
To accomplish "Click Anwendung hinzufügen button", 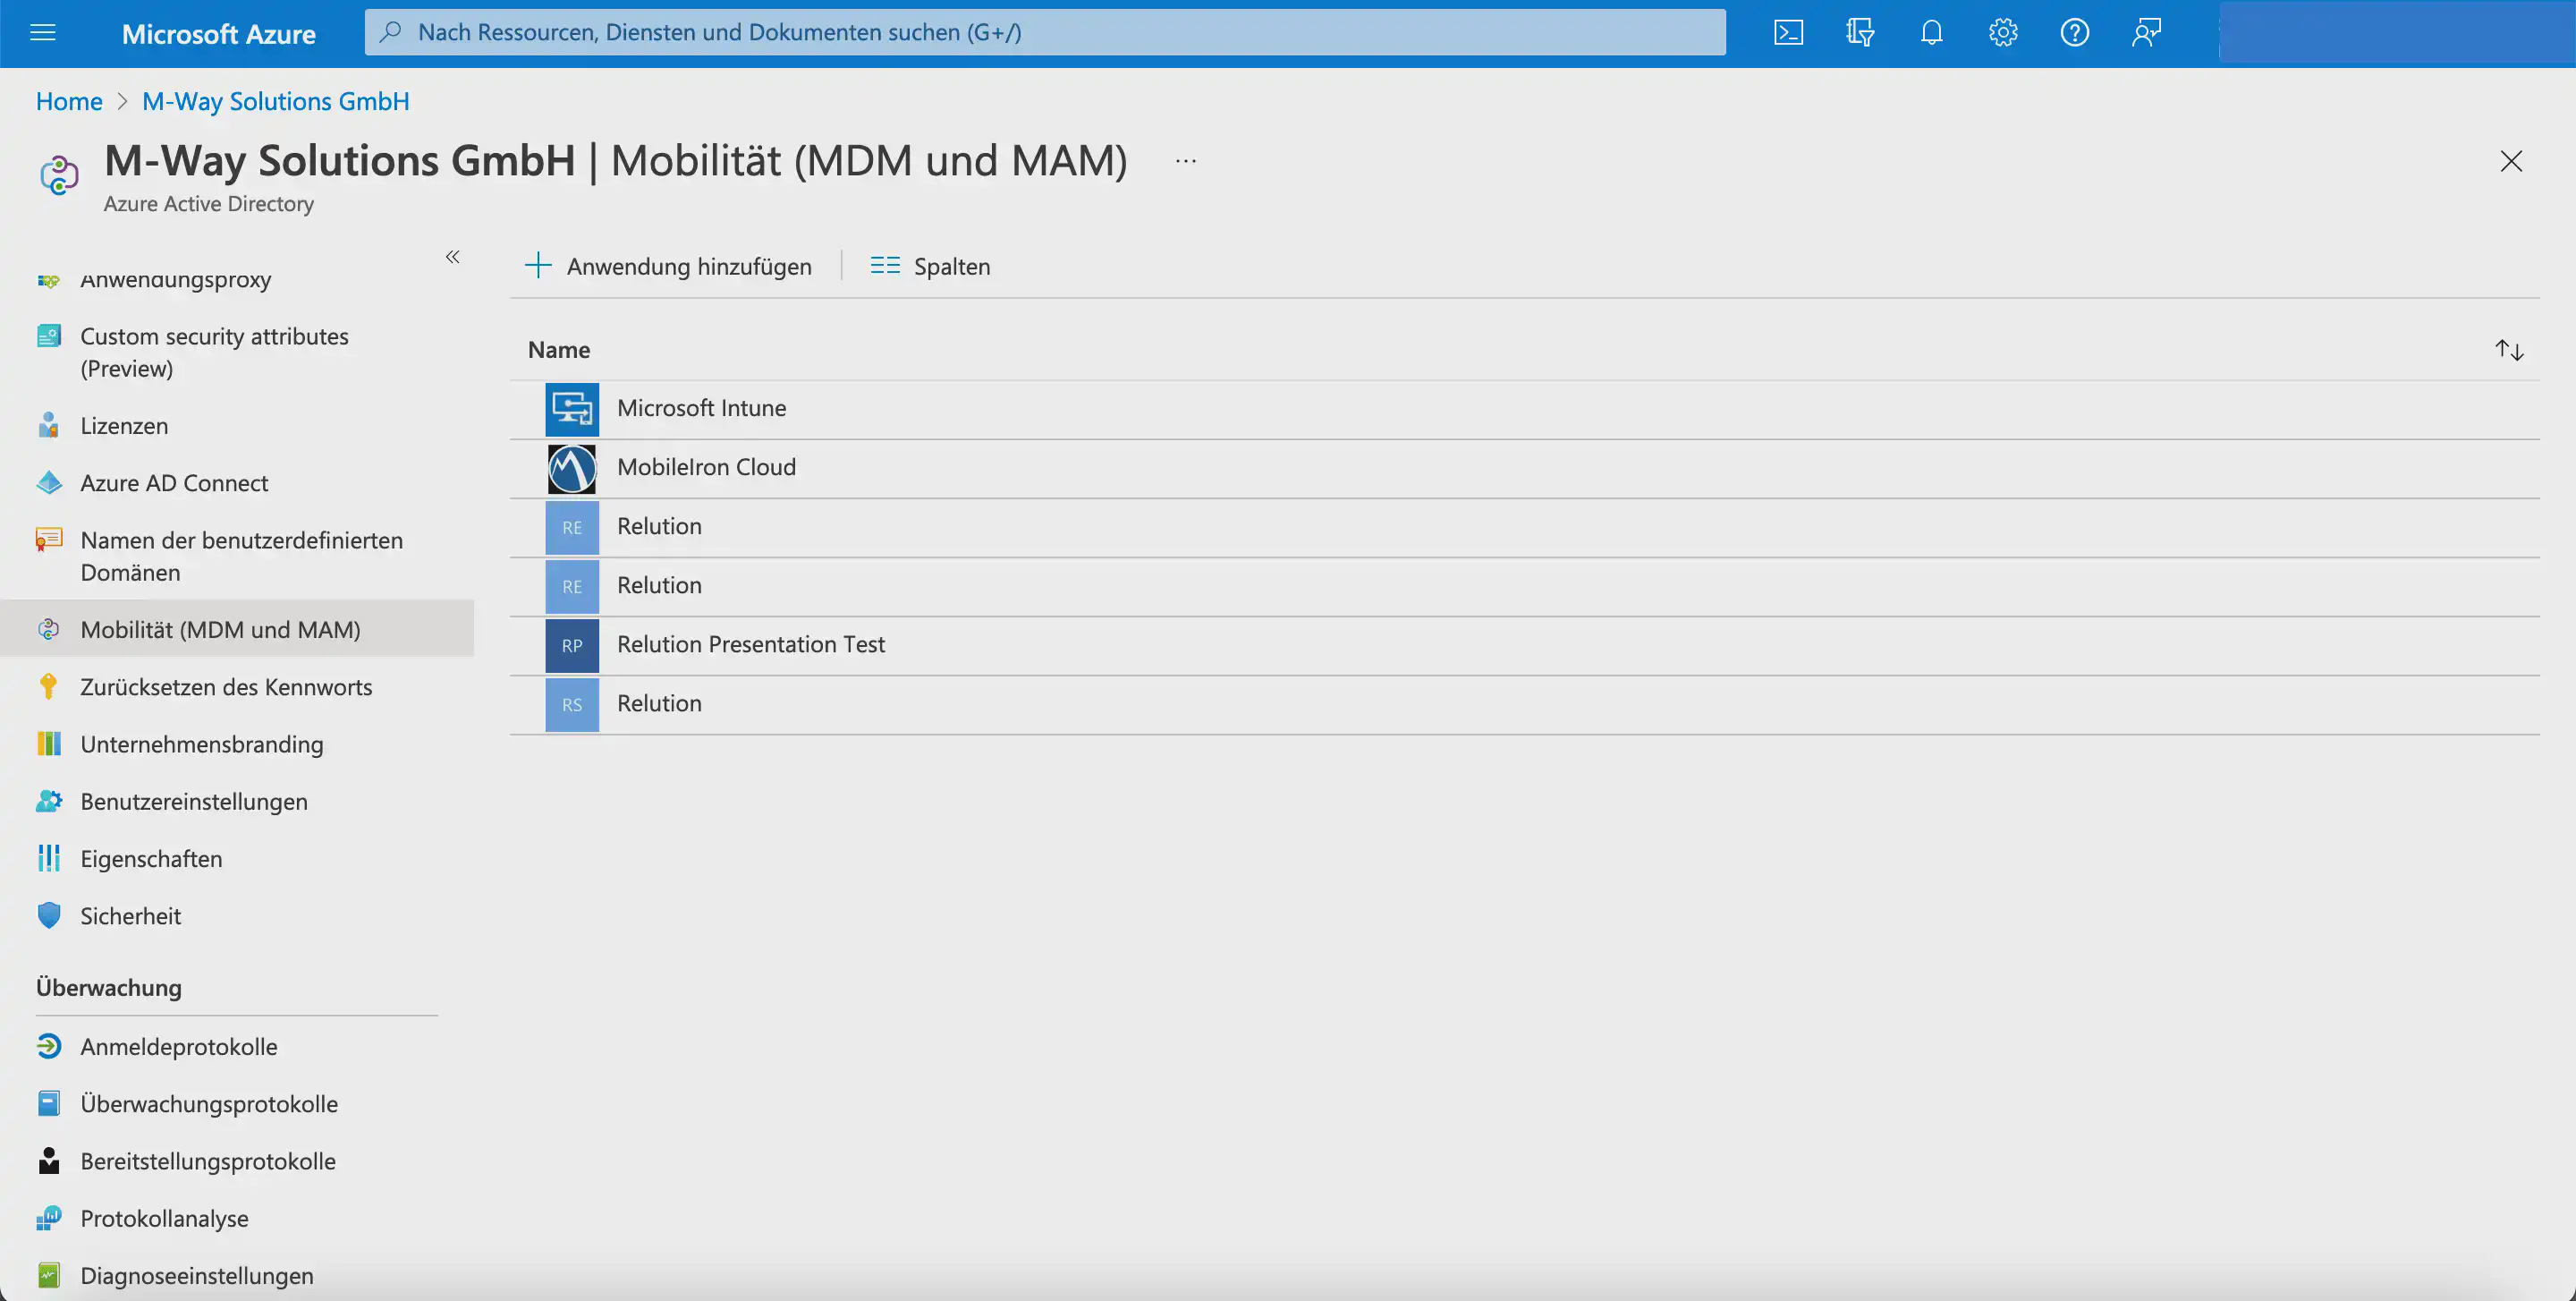I will (668, 266).
